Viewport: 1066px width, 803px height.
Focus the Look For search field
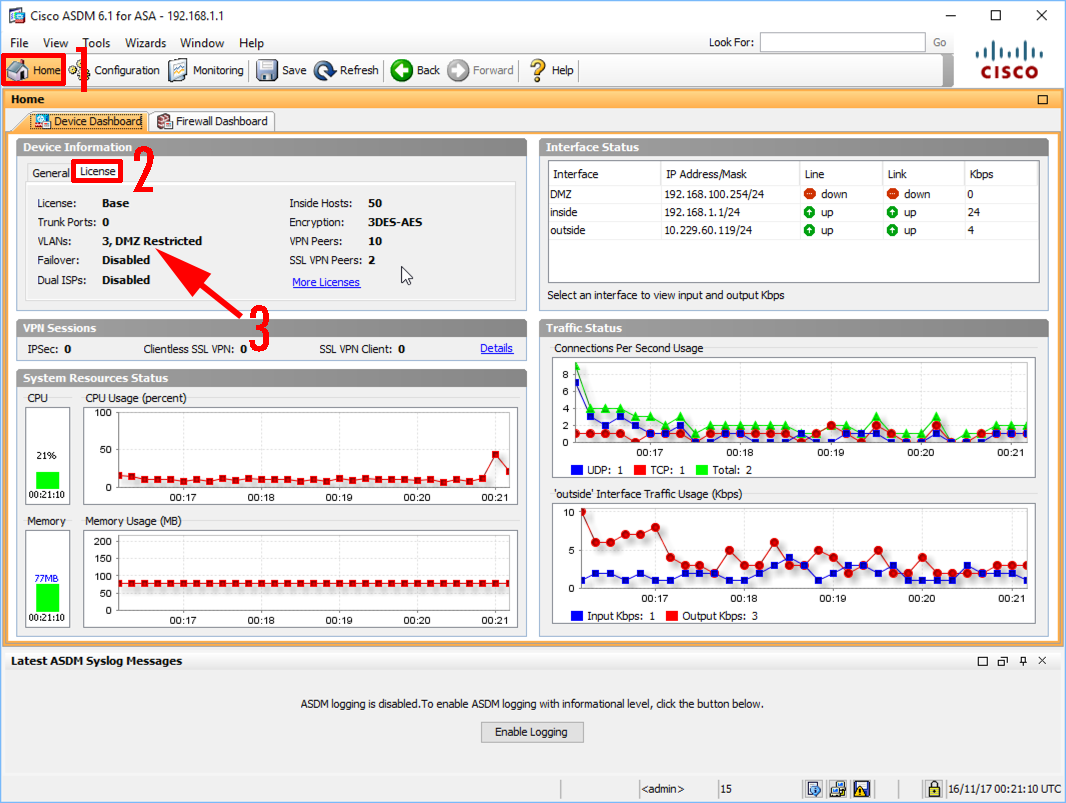(x=842, y=42)
